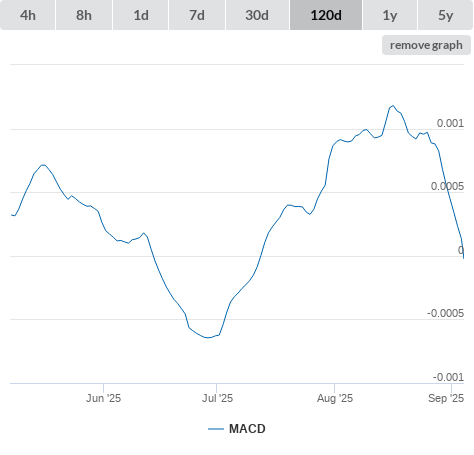Click the 0.0005 y-axis label

tap(447, 186)
